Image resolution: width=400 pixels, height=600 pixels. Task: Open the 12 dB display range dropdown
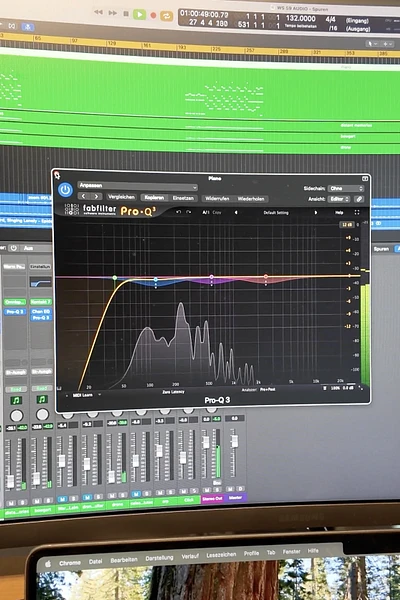coord(347,225)
